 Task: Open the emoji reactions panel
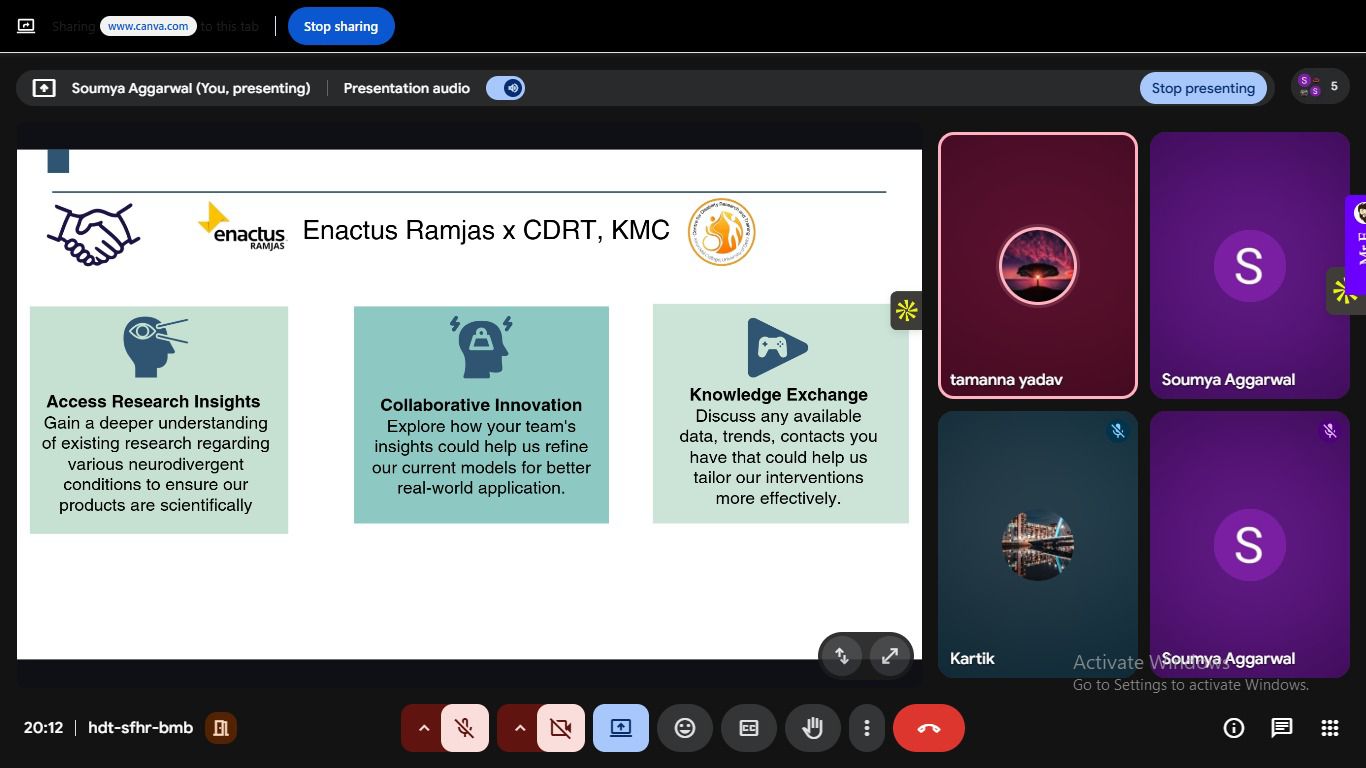(685, 728)
